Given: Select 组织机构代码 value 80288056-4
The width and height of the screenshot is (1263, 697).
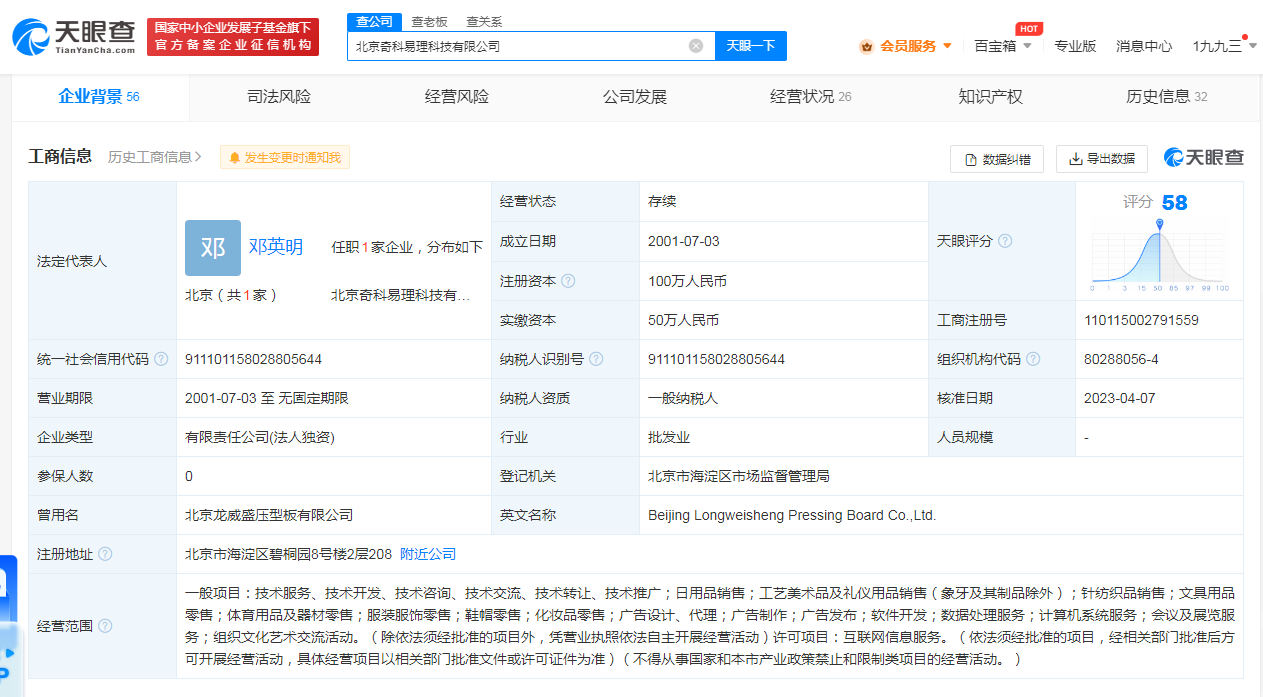Looking at the screenshot, I should [1121, 359].
